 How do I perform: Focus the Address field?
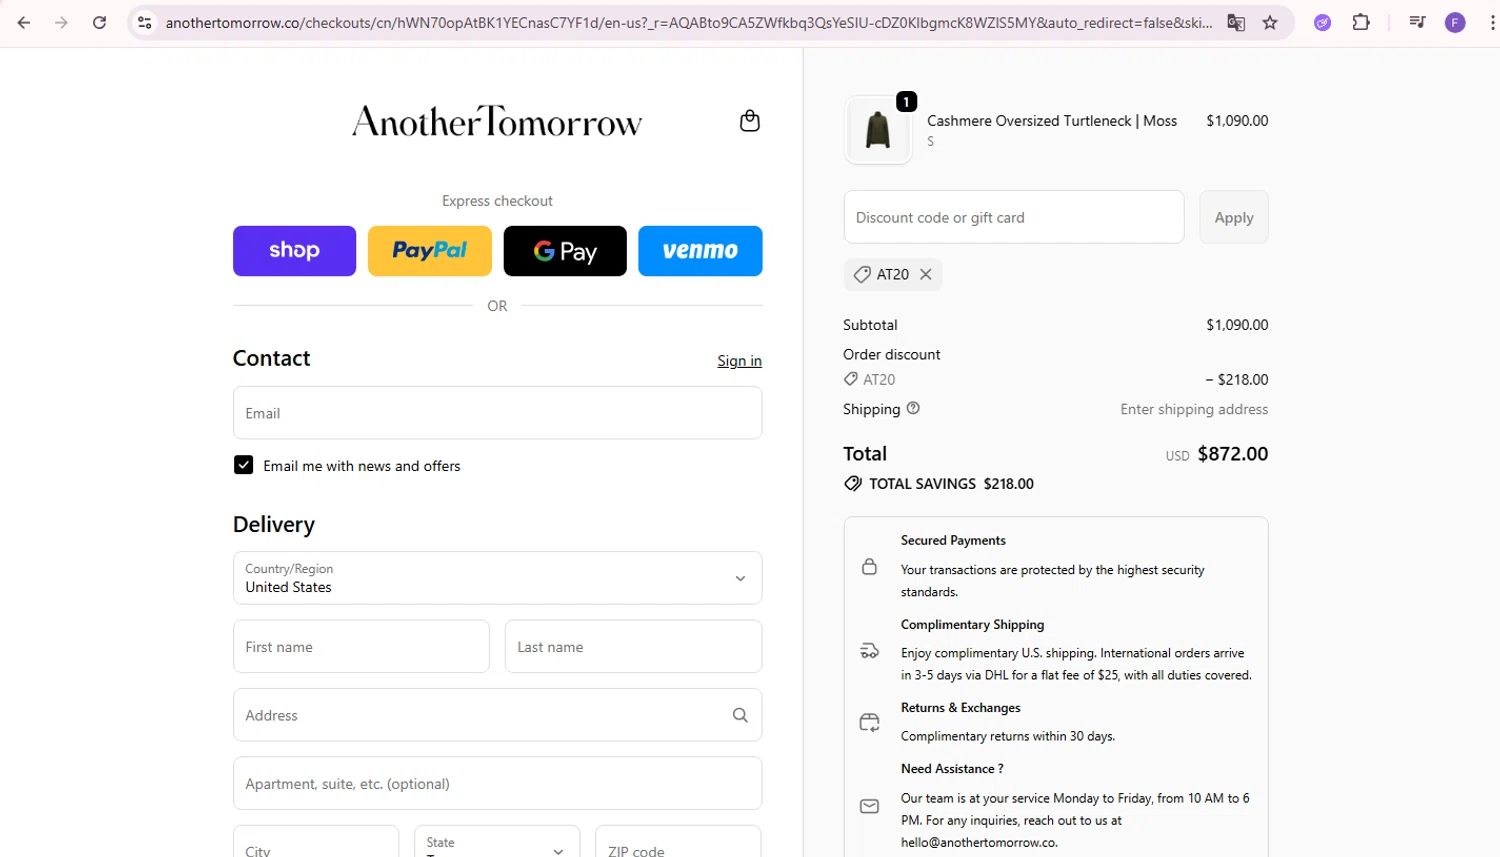coord(497,715)
